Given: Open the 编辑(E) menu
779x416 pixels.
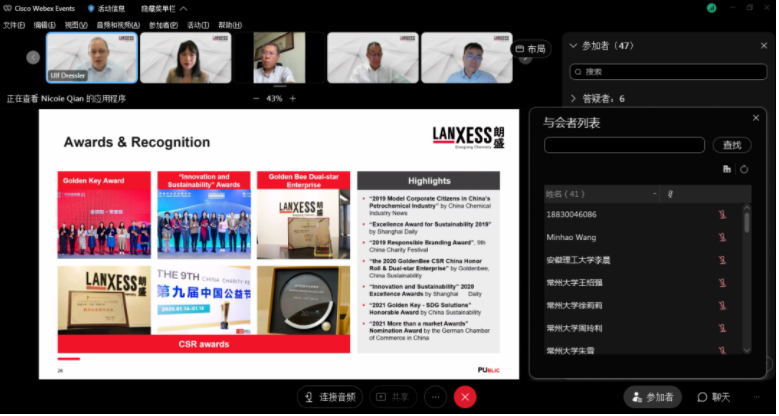Looking at the screenshot, I should click(x=45, y=25).
